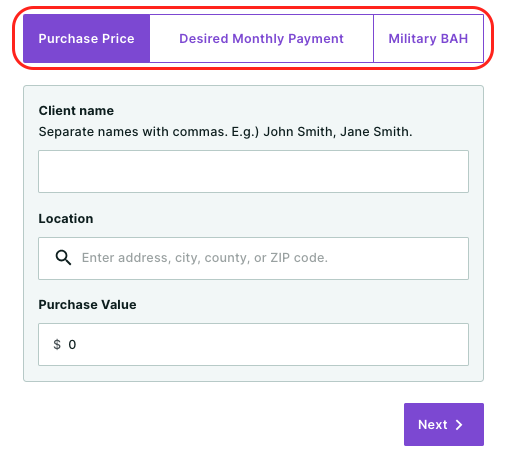Open the Military BAH tab
This screenshot has width=511, height=467.
click(x=428, y=38)
